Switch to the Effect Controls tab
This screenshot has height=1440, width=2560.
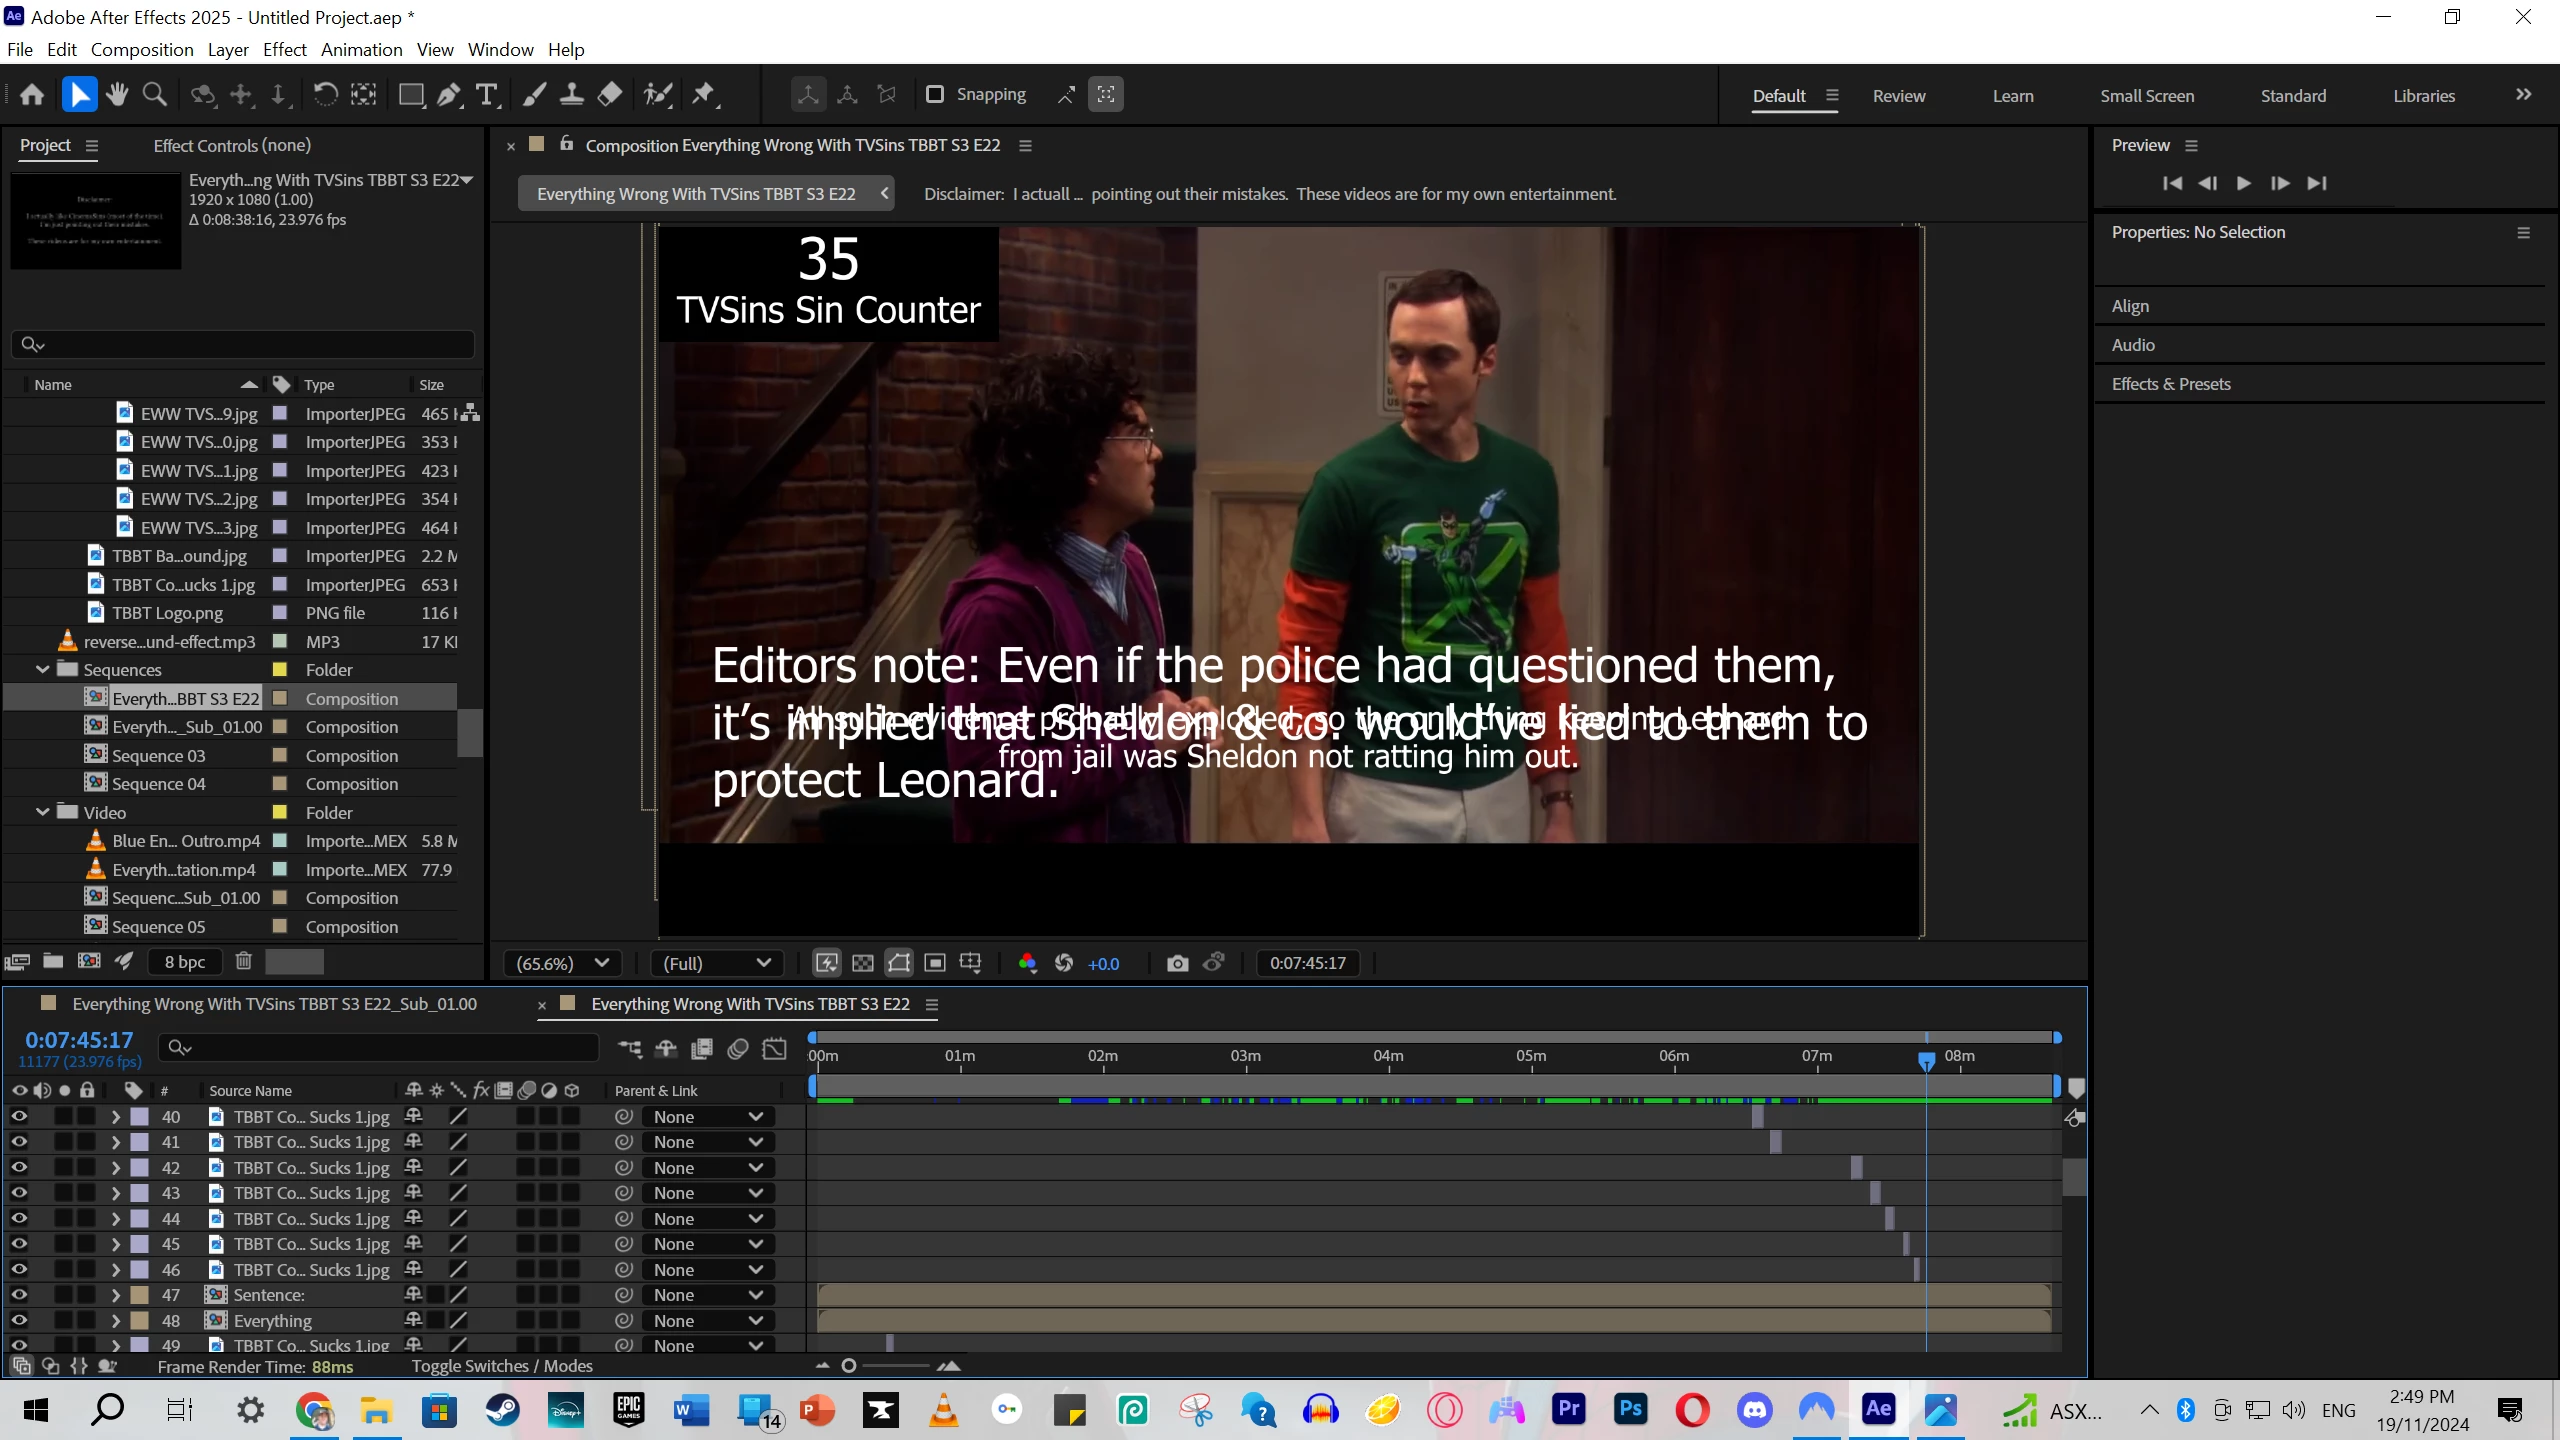pos(232,145)
